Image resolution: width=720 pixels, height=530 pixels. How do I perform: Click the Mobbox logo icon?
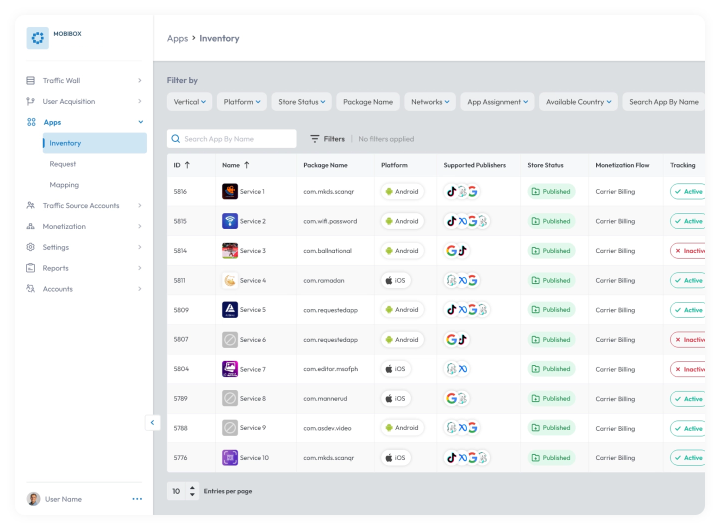(38, 38)
